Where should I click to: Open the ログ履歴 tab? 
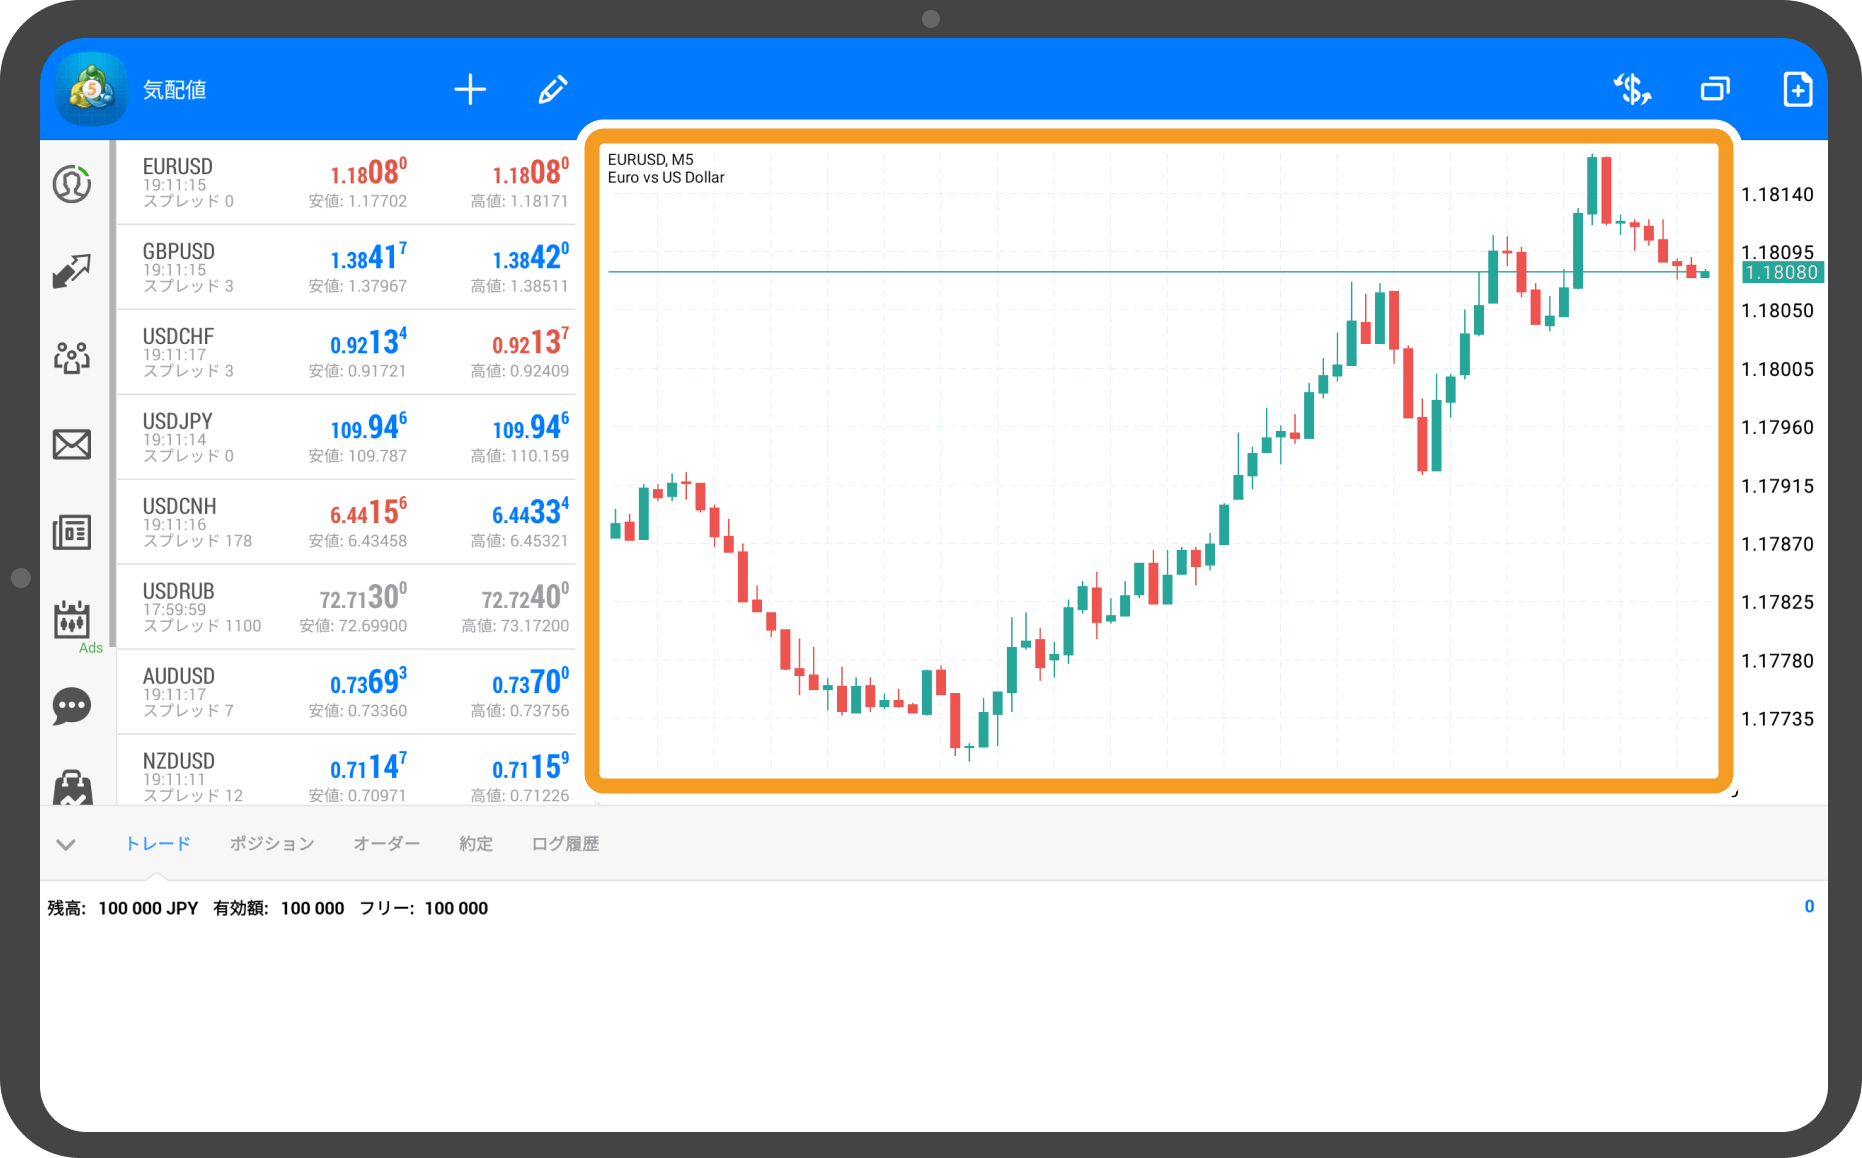click(565, 844)
